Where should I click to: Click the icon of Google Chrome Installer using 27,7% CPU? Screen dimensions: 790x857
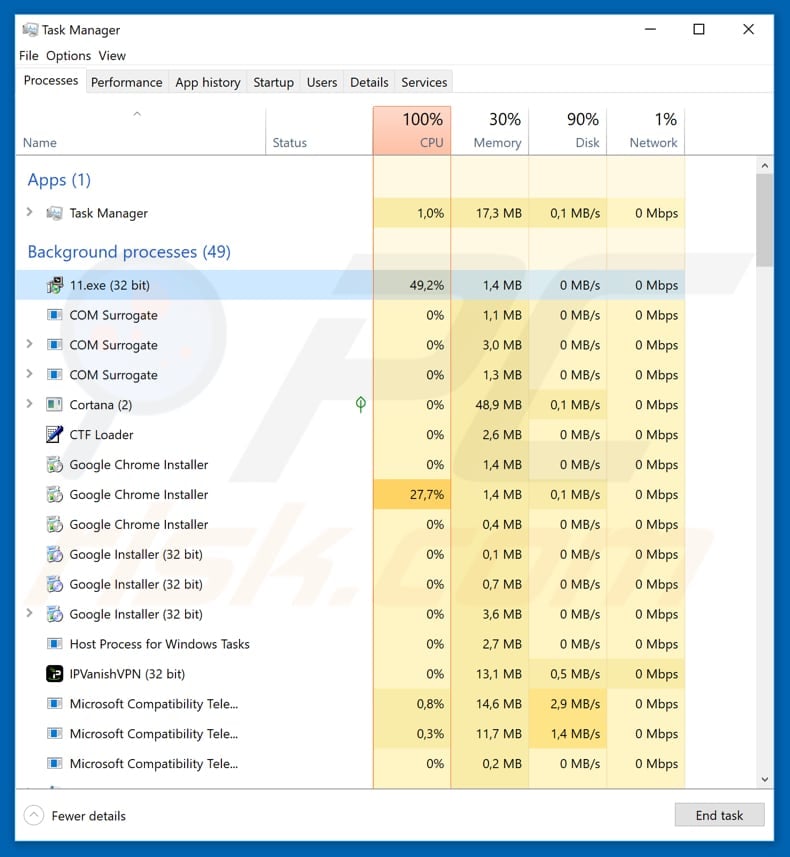coord(54,495)
